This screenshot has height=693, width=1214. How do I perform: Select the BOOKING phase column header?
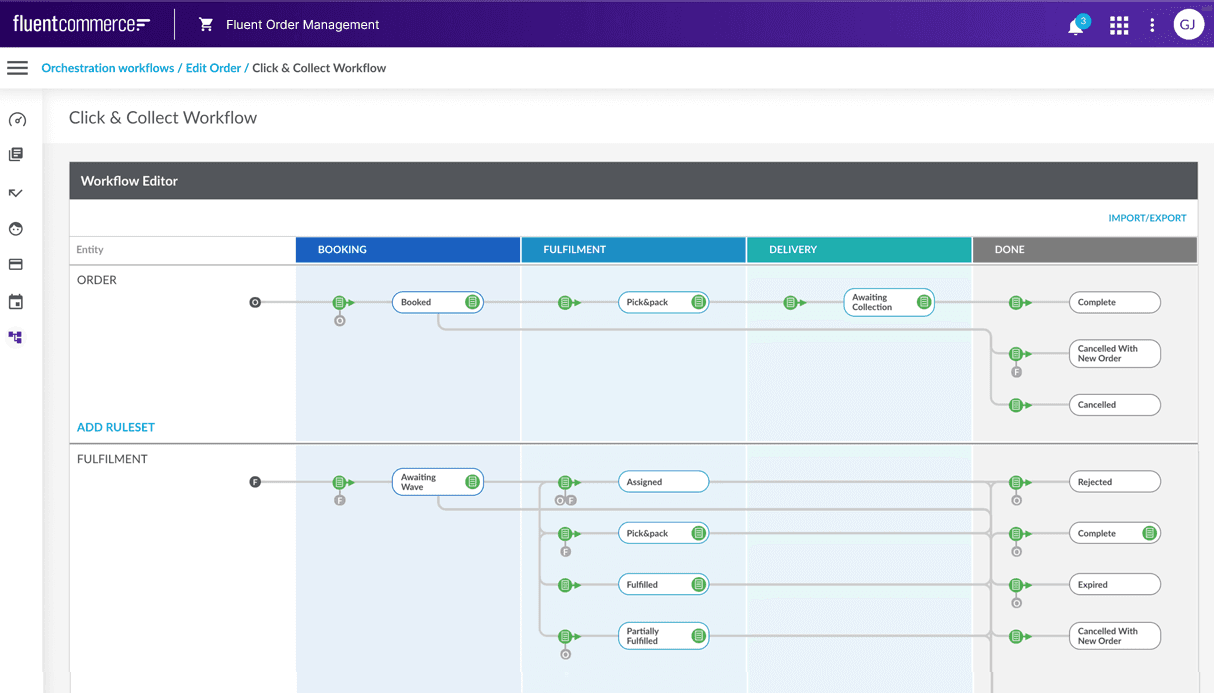pos(408,250)
